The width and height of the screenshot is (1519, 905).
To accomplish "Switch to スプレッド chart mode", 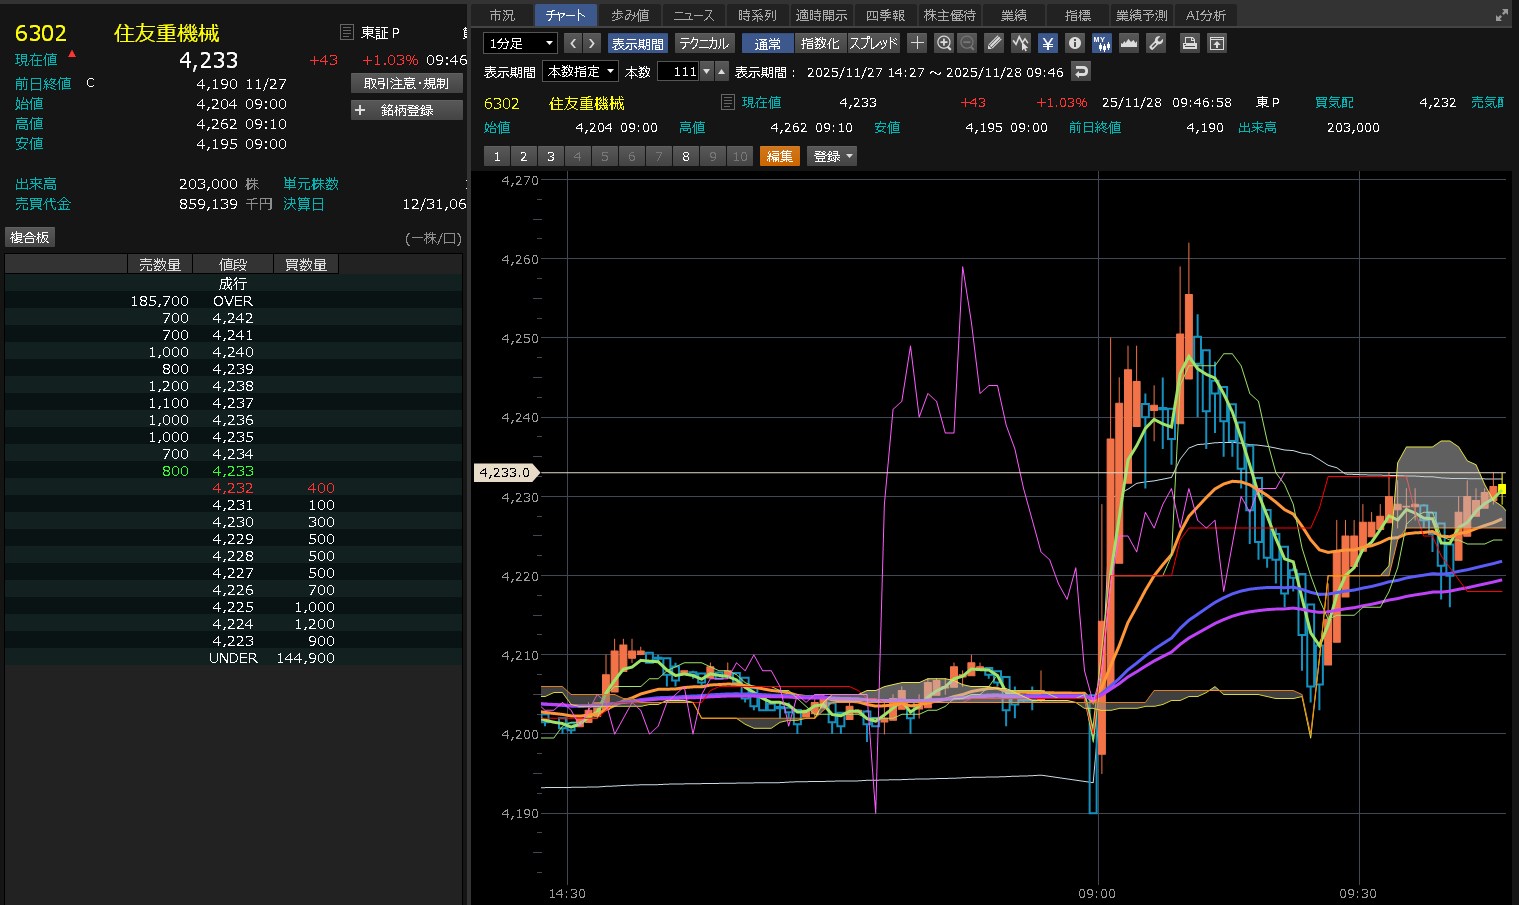I will 873,43.
